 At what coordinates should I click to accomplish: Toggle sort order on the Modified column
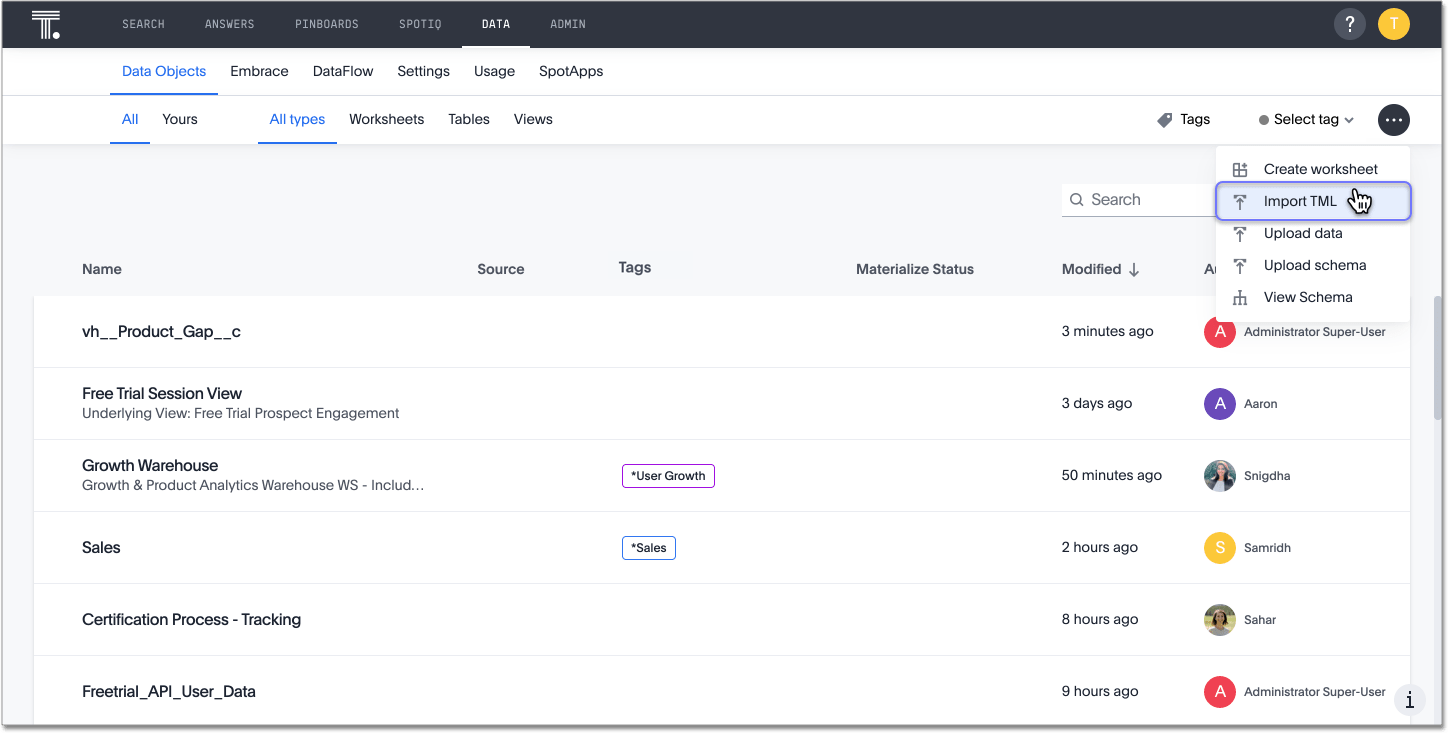coord(1131,268)
